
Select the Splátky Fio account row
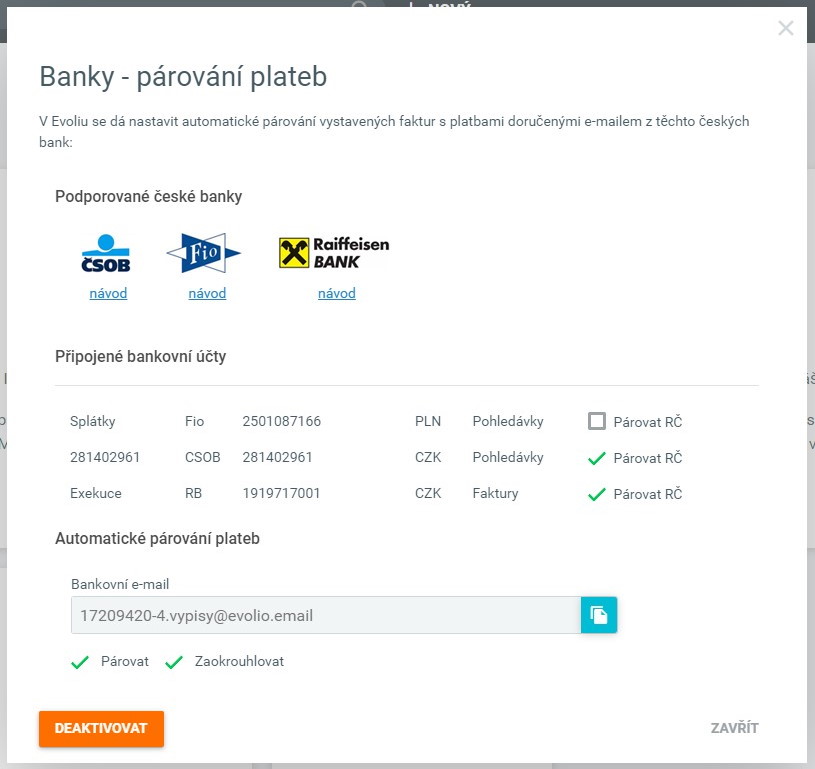(94, 421)
